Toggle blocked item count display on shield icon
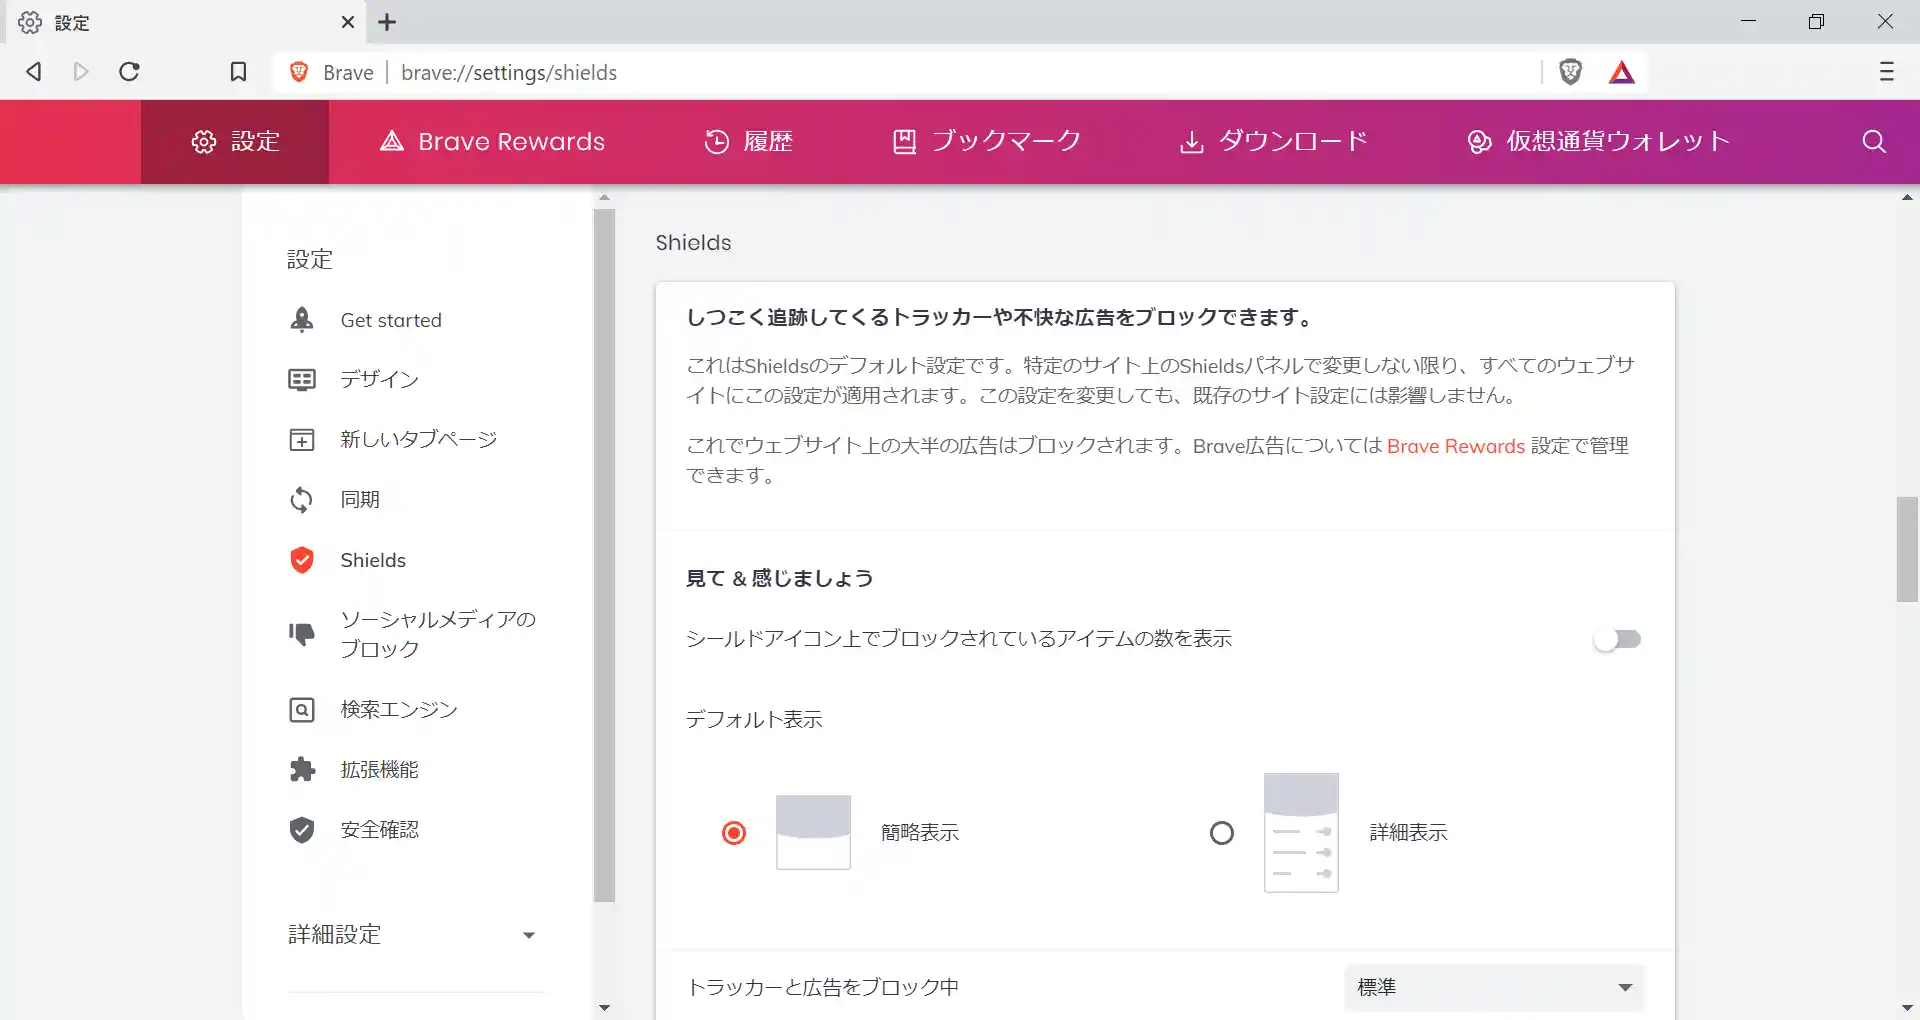 point(1617,639)
